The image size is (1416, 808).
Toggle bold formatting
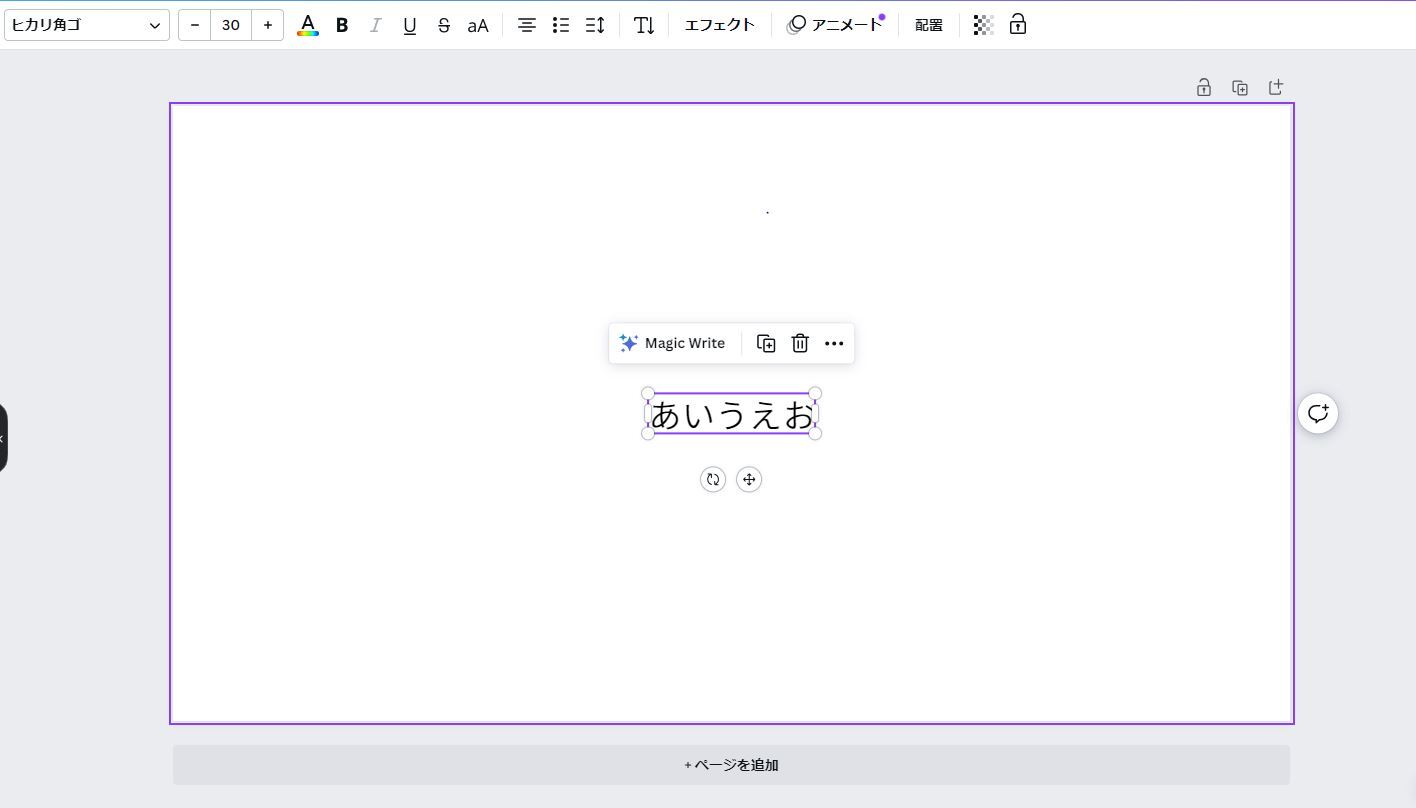342,25
